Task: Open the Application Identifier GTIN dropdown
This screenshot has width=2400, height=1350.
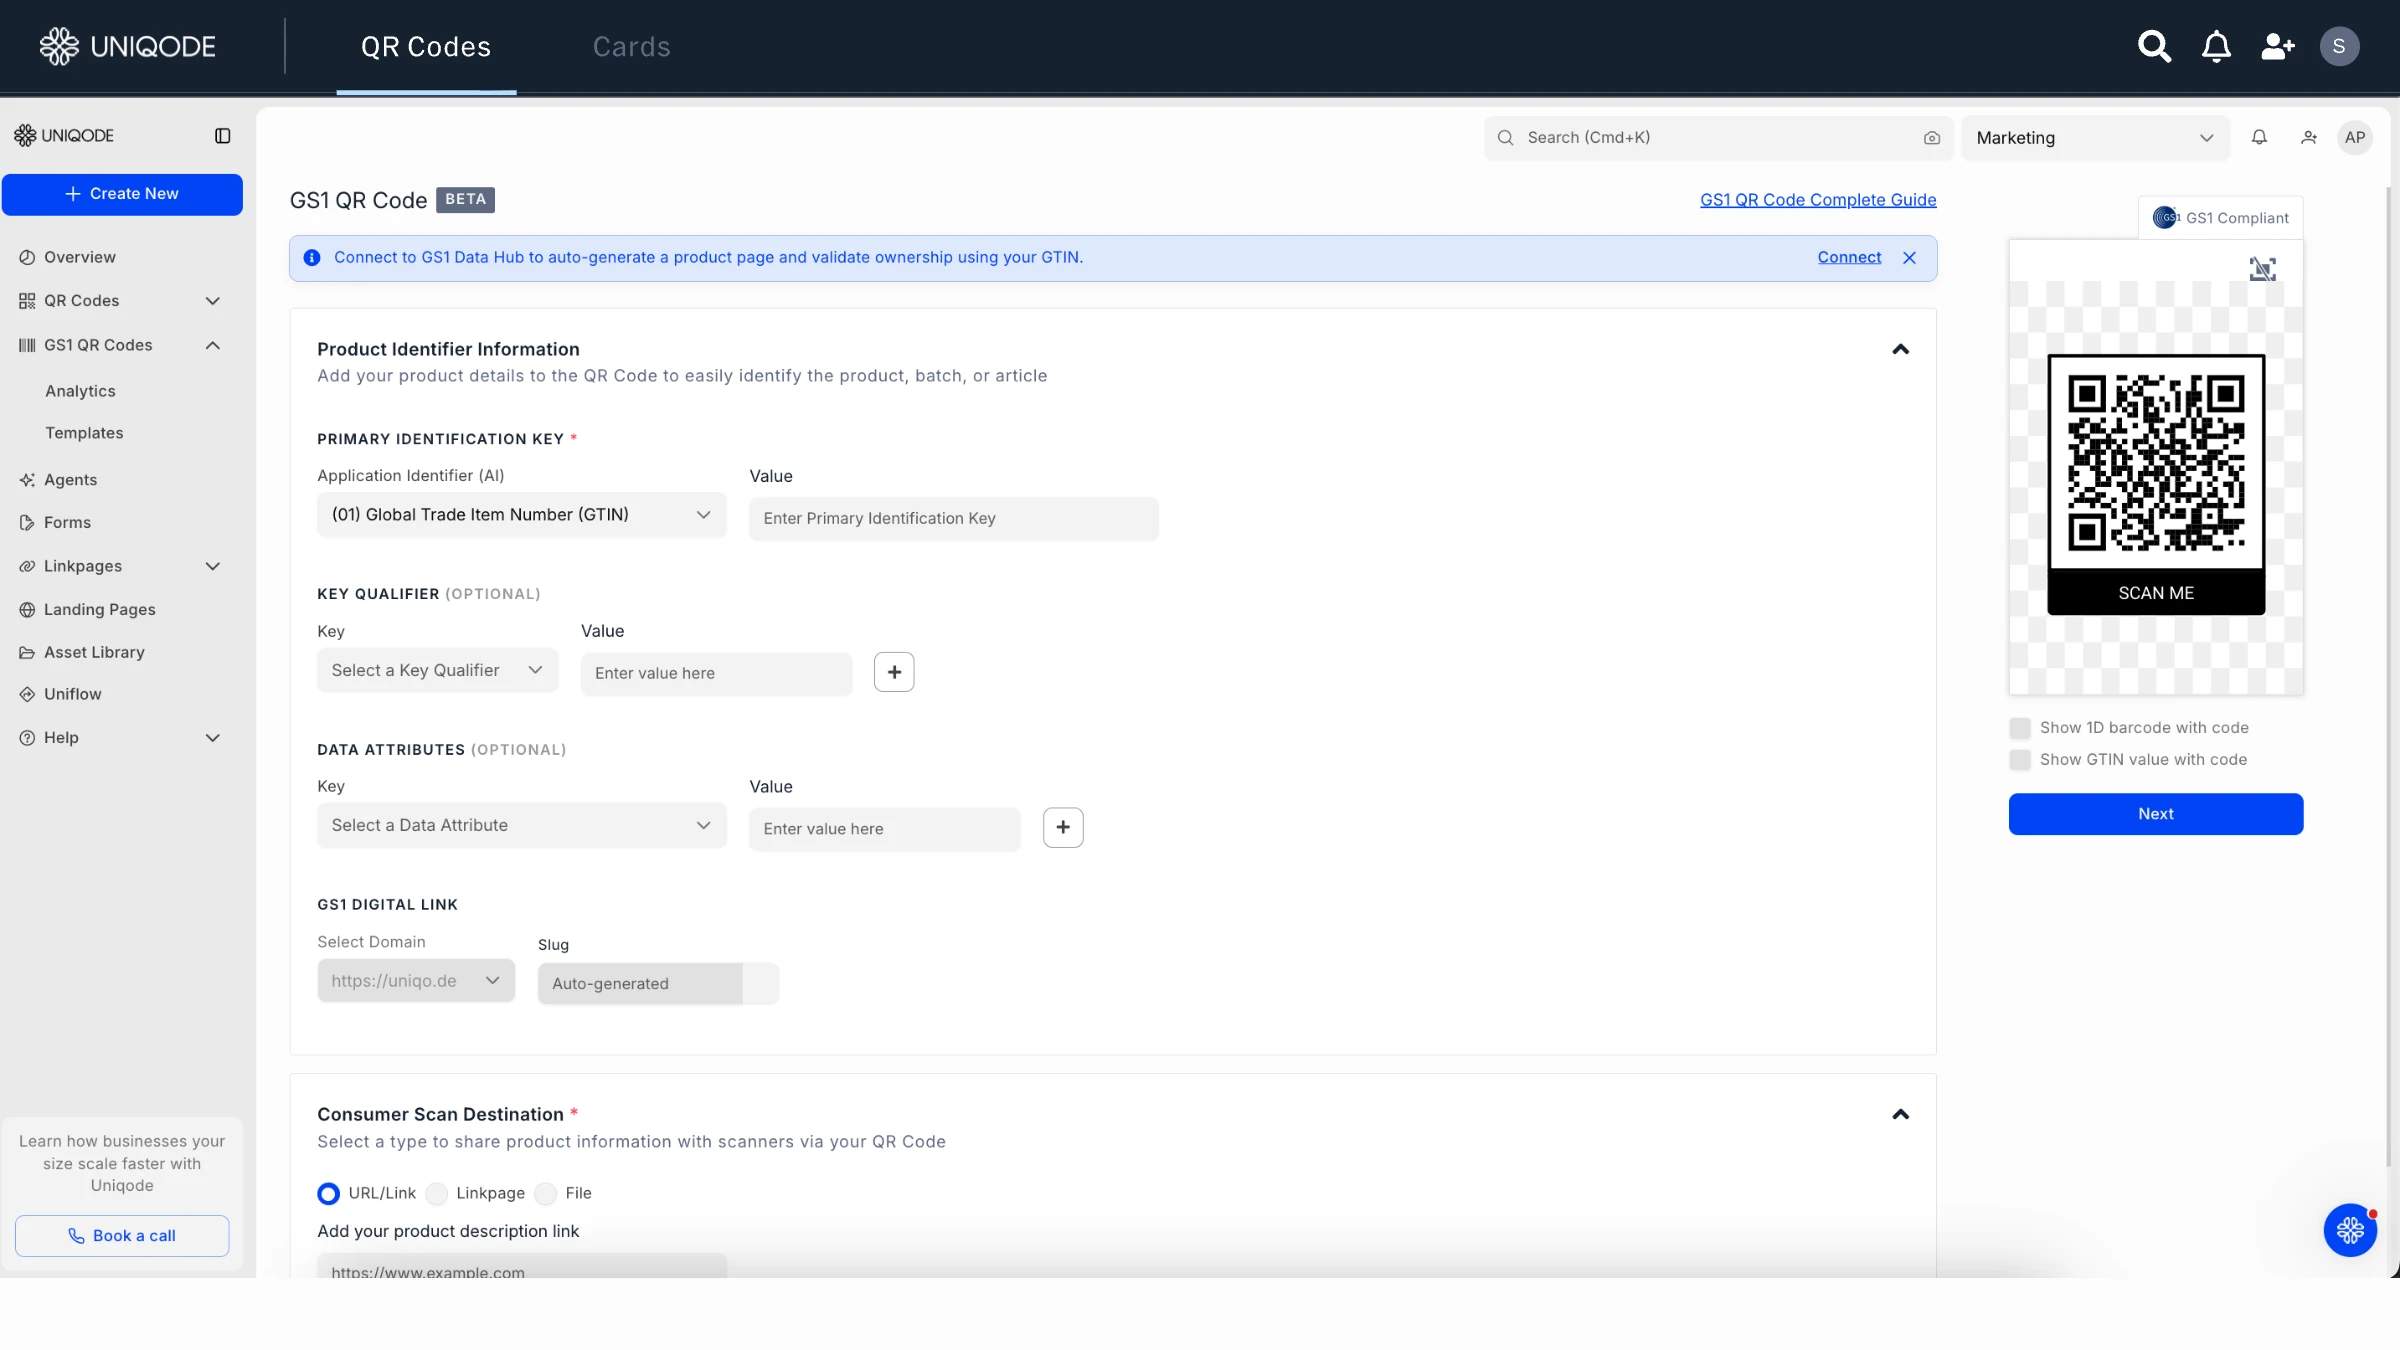Action: (x=521, y=515)
